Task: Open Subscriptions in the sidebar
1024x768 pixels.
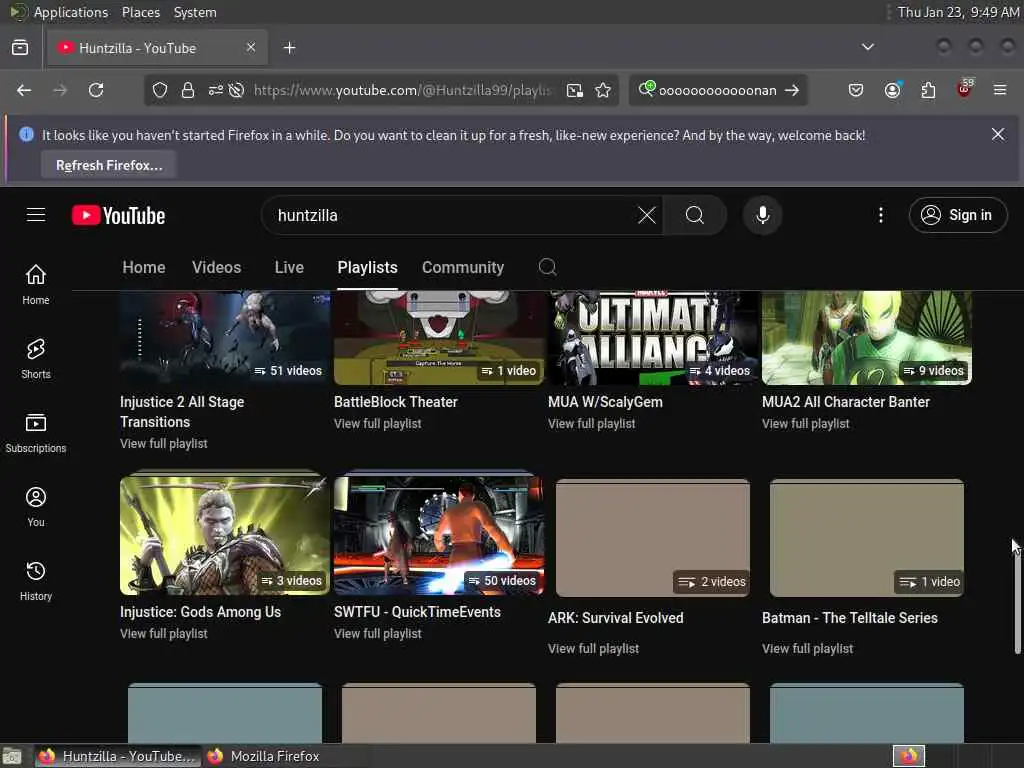Action: click(x=36, y=433)
